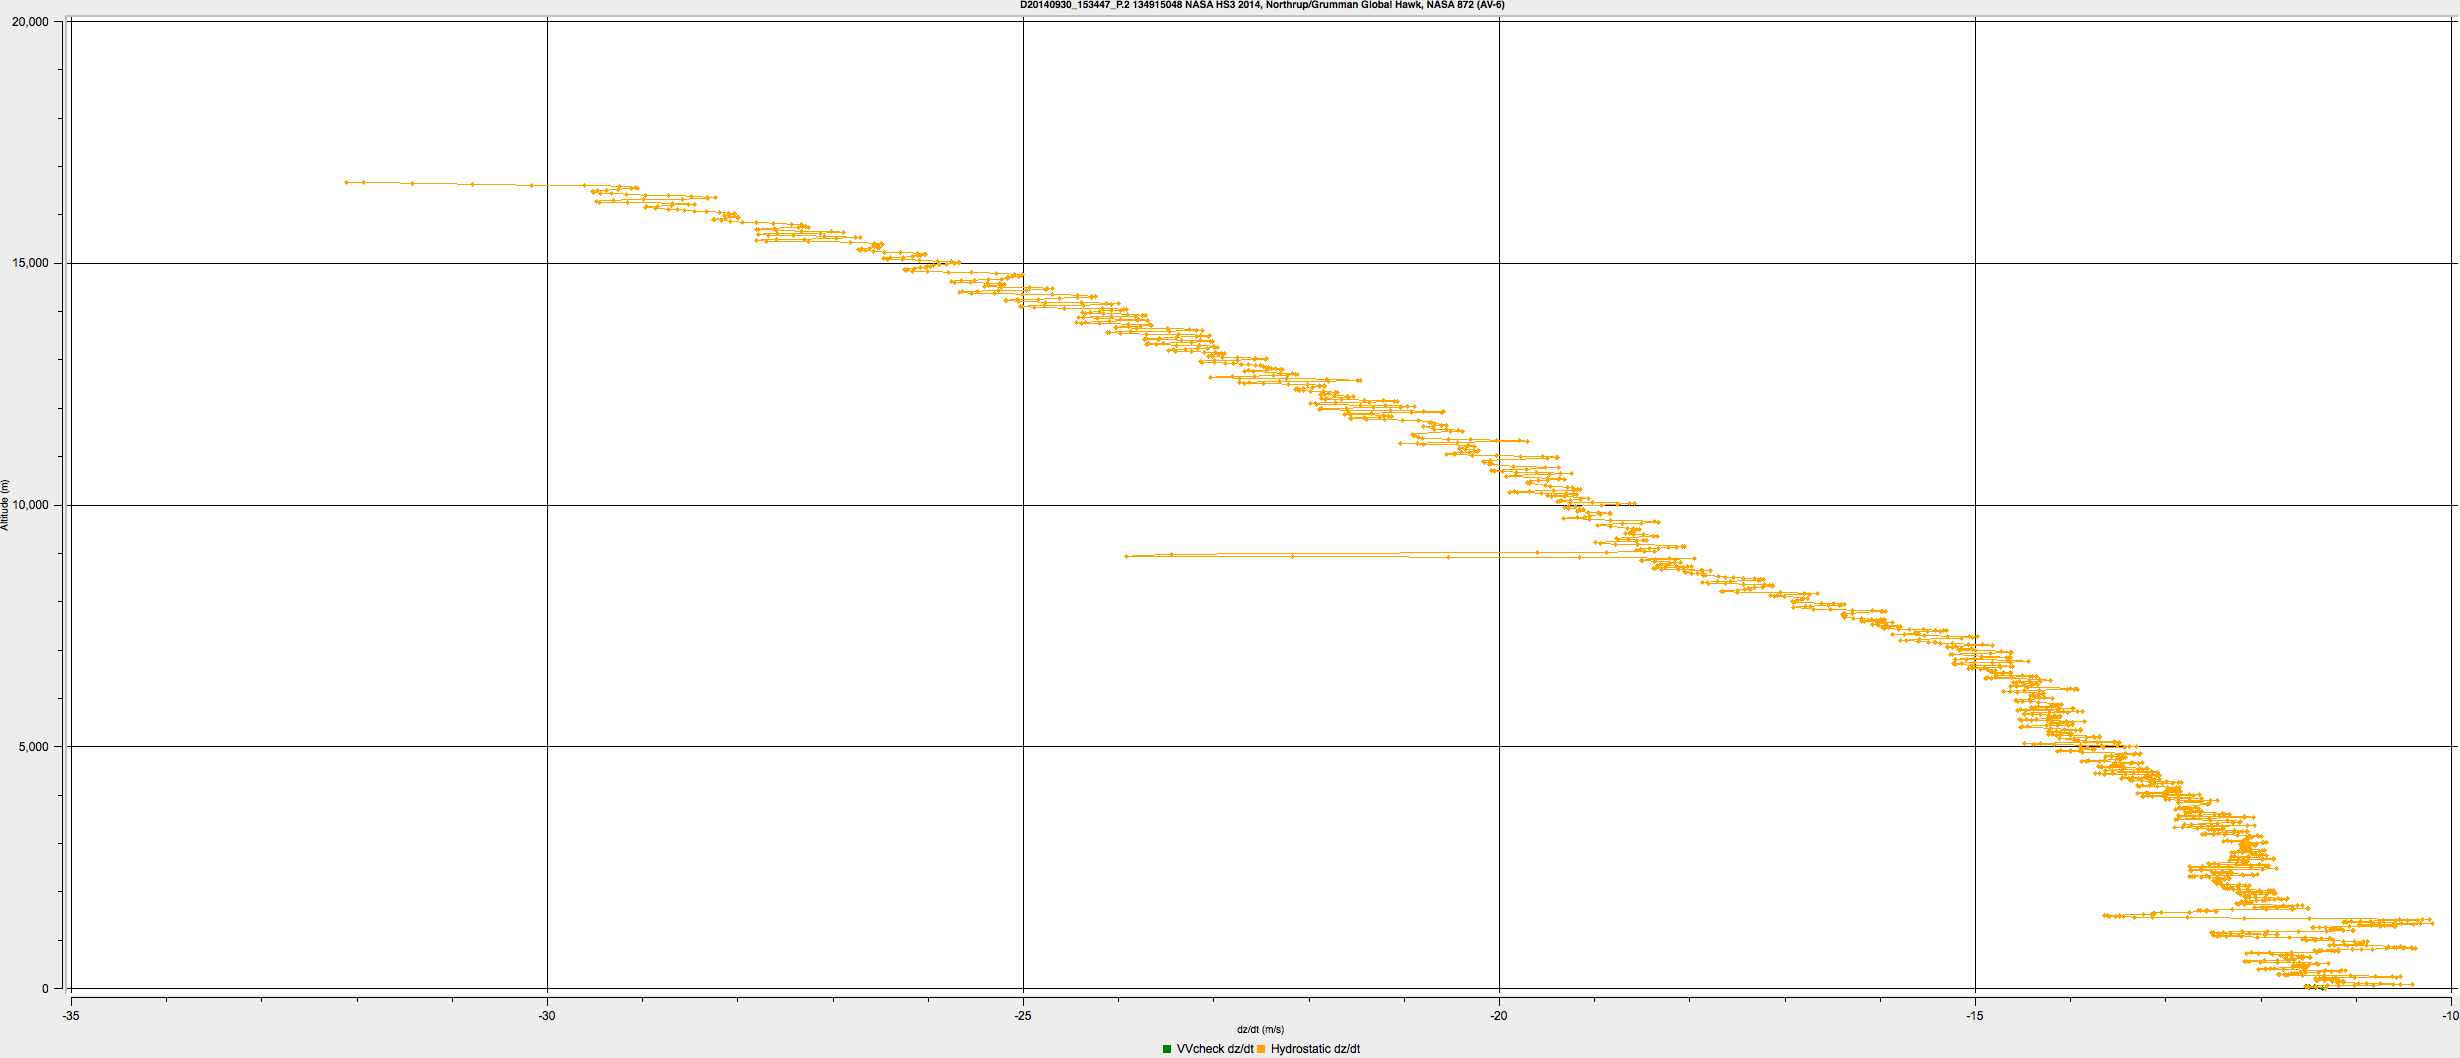Click the Altitude (m) y-axis title
2460x1058 pixels.
[x=5, y=505]
